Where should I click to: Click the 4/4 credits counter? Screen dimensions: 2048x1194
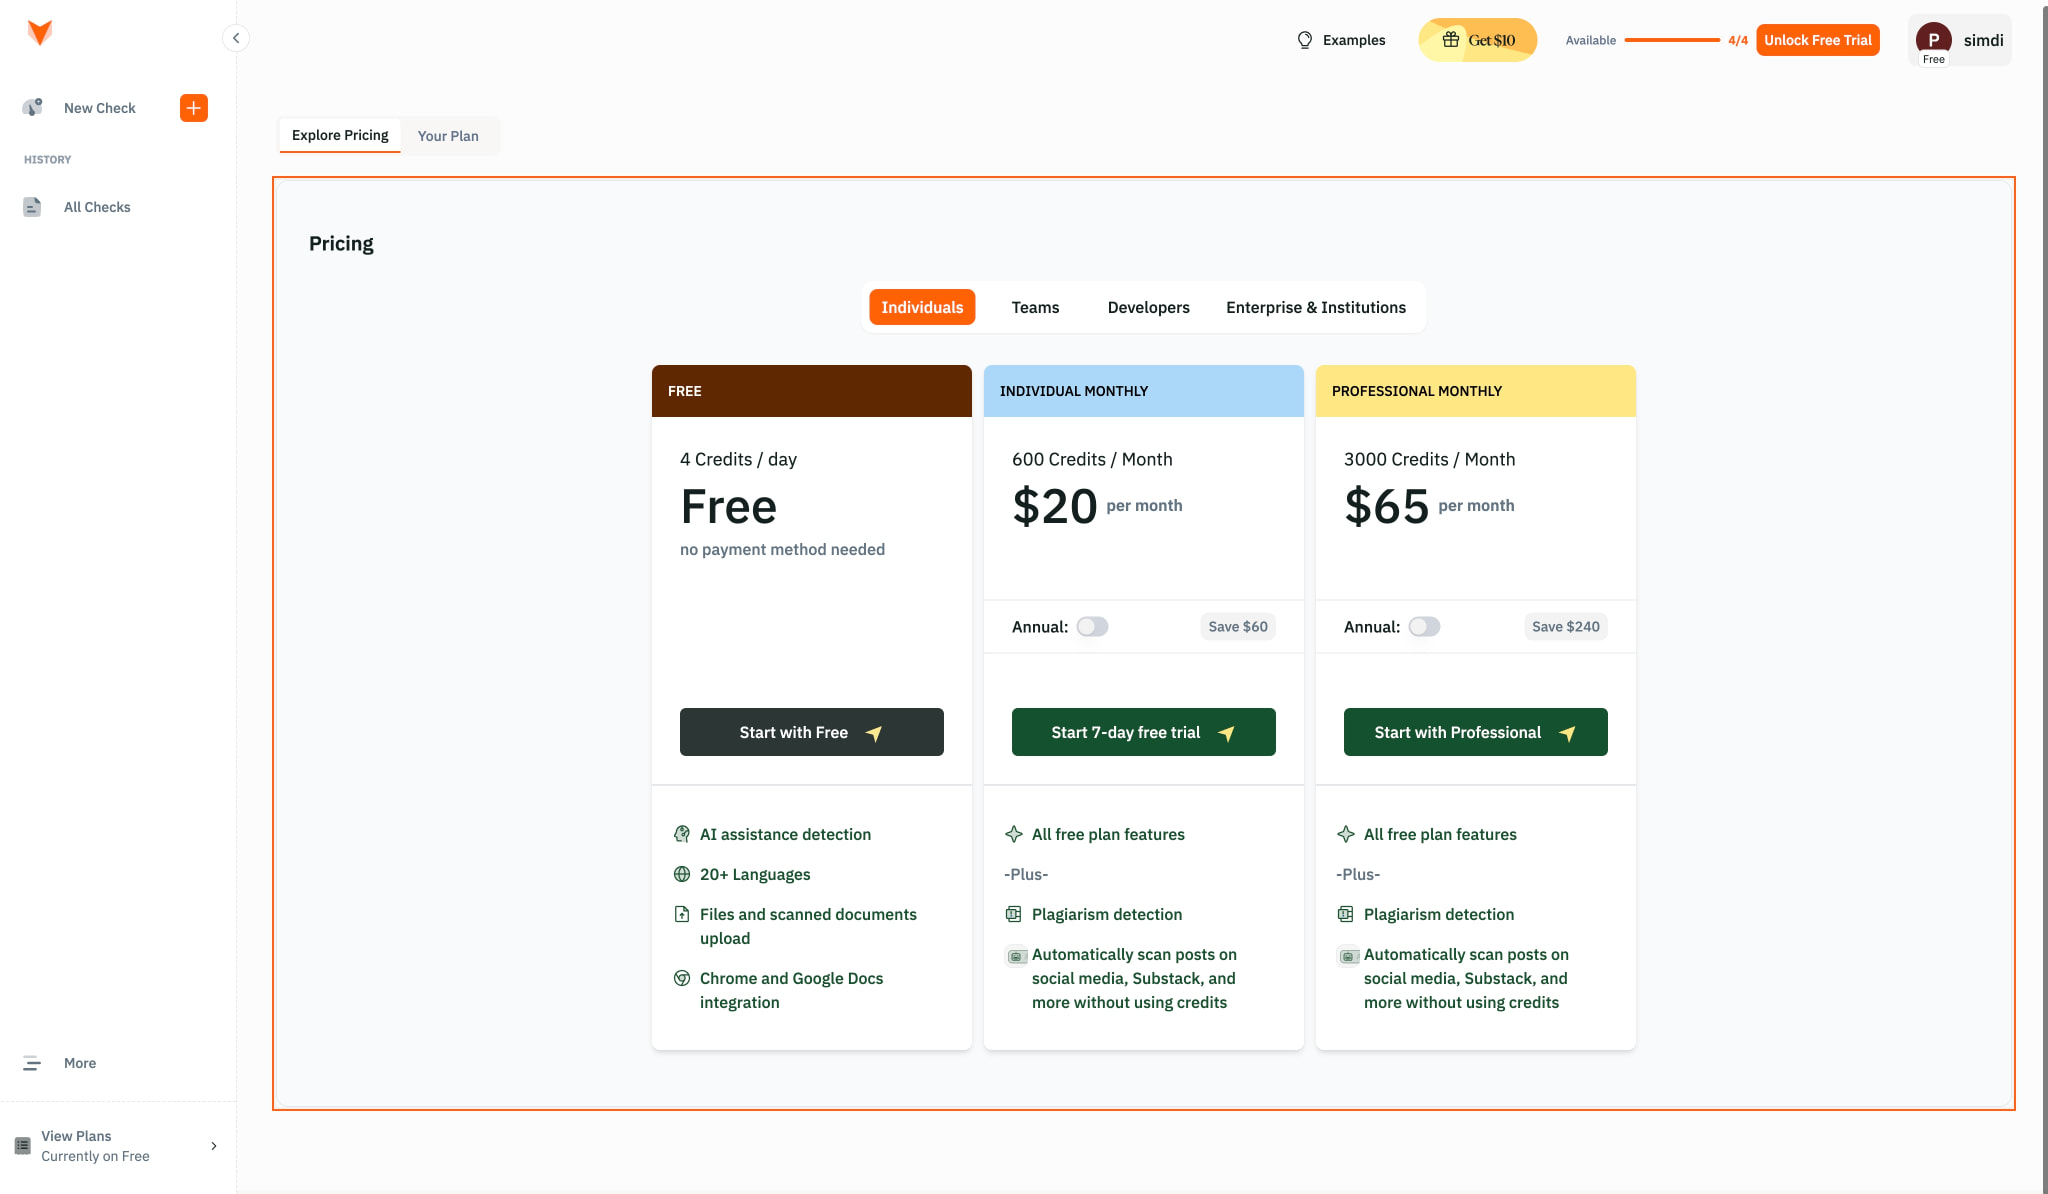[1738, 40]
